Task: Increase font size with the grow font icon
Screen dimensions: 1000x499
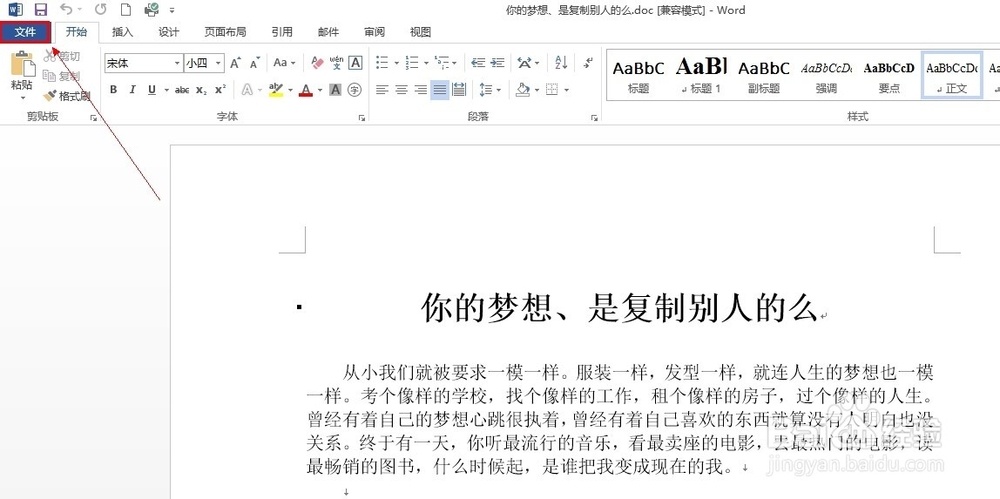Action: (x=235, y=63)
